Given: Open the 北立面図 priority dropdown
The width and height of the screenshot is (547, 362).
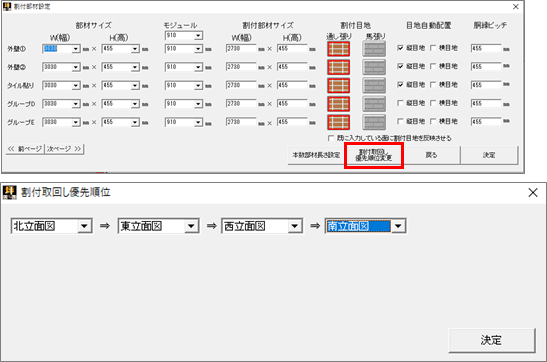Looking at the screenshot, I should [x=84, y=226].
